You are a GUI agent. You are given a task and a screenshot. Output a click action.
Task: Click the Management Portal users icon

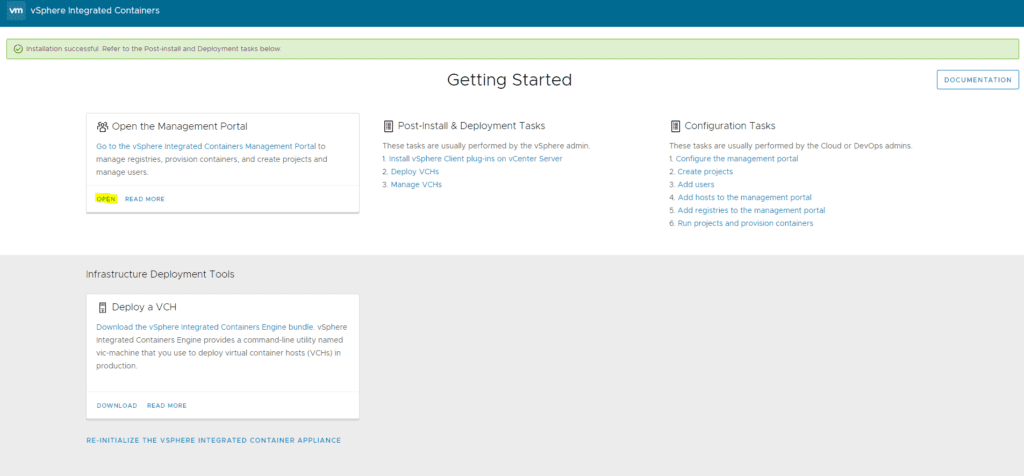tap(102, 127)
